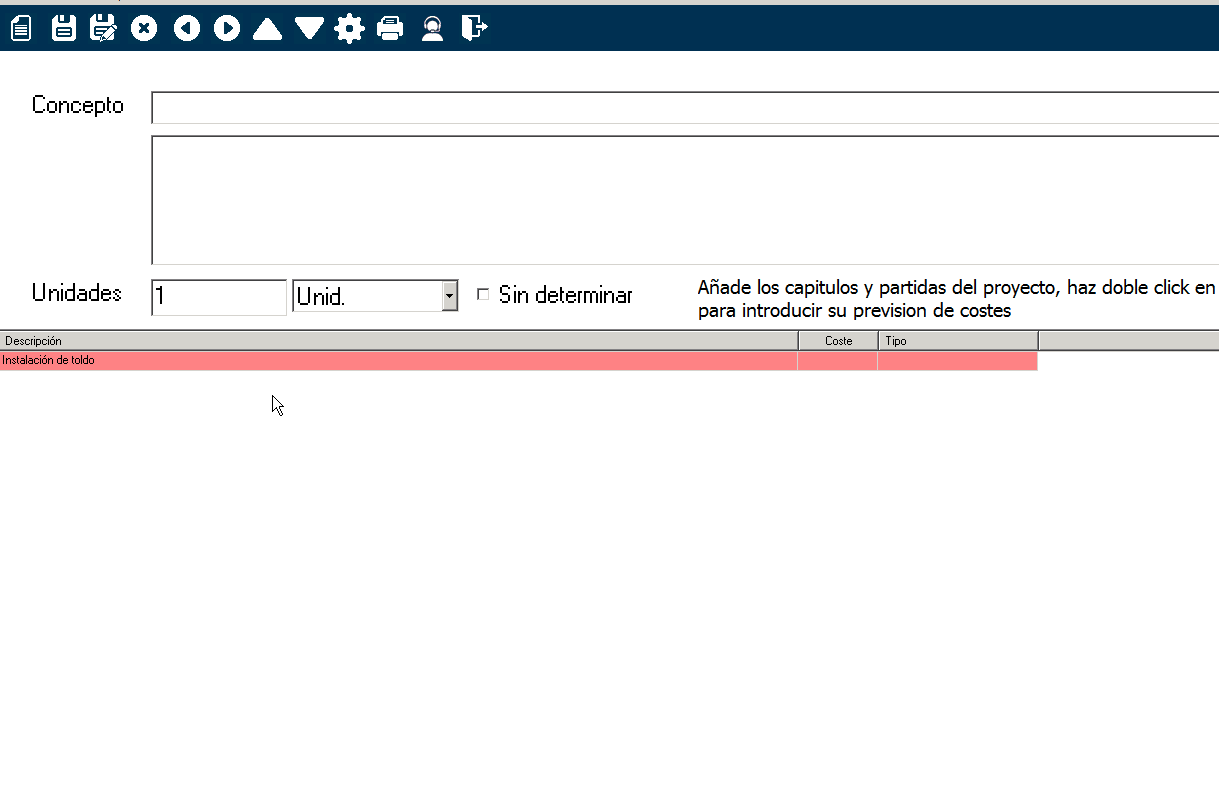Click the Descripción column header
Viewport: 1219px width, 796px height.
(398, 341)
